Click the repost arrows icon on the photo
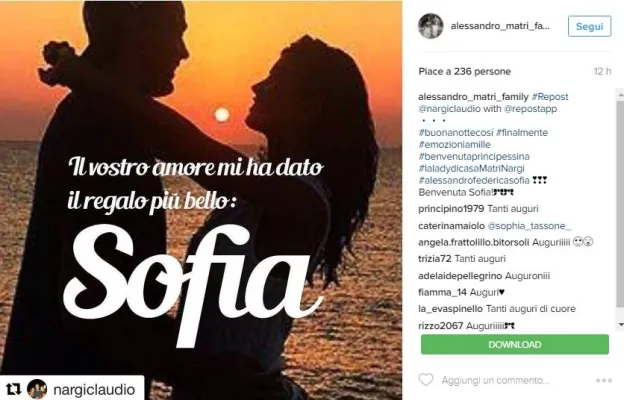 (13, 389)
